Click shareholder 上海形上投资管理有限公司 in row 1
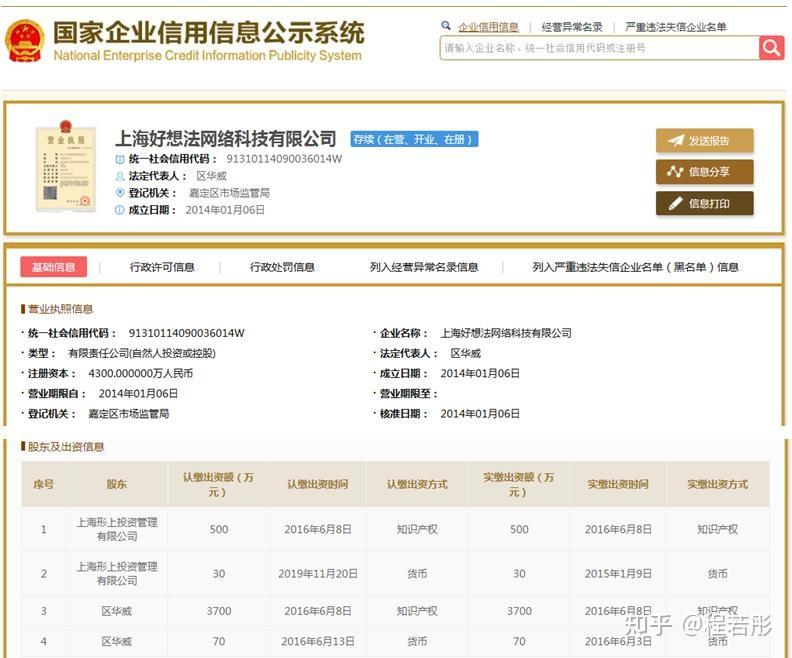 [x=117, y=529]
